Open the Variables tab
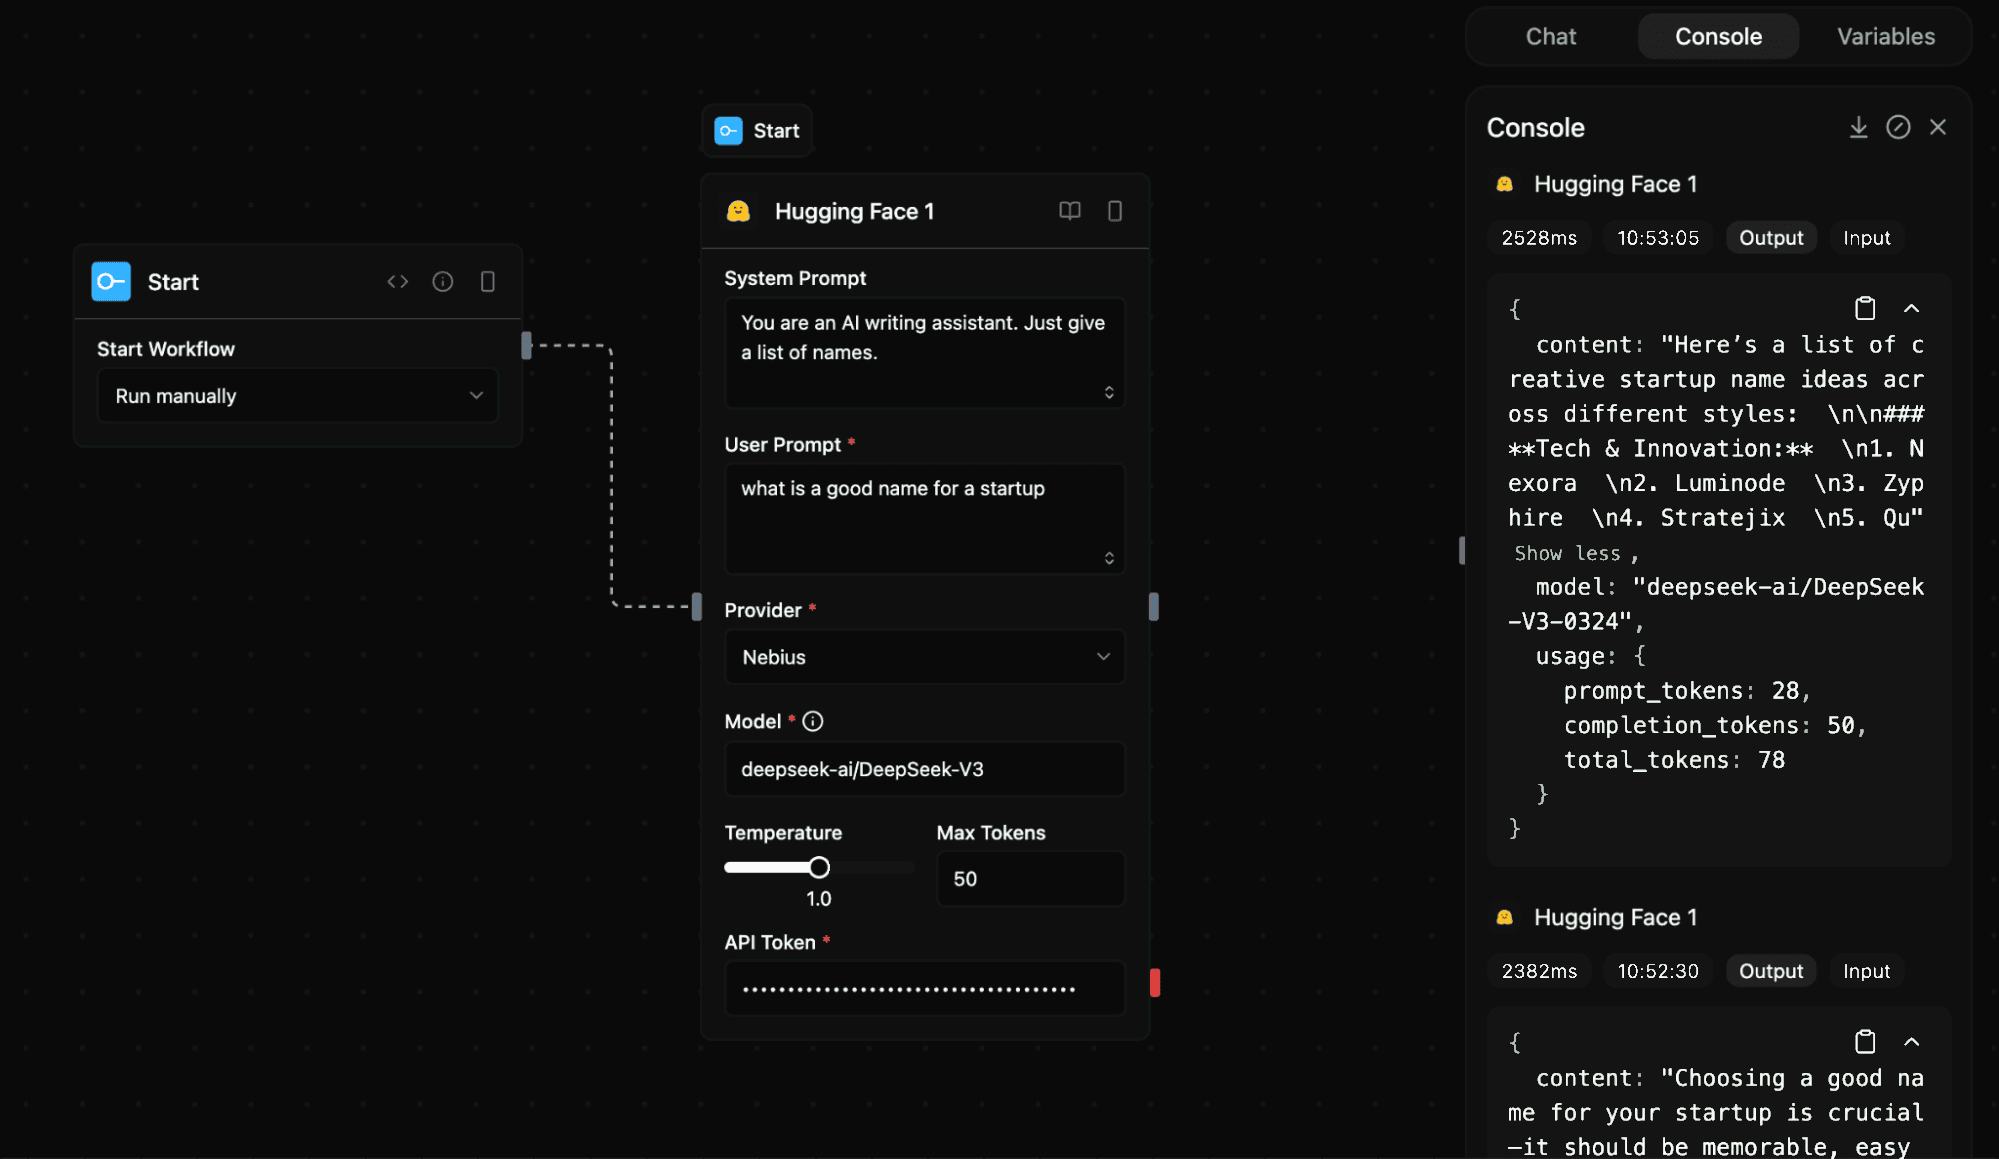The width and height of the screenshot is (1999, 1159). (1885, 36)
